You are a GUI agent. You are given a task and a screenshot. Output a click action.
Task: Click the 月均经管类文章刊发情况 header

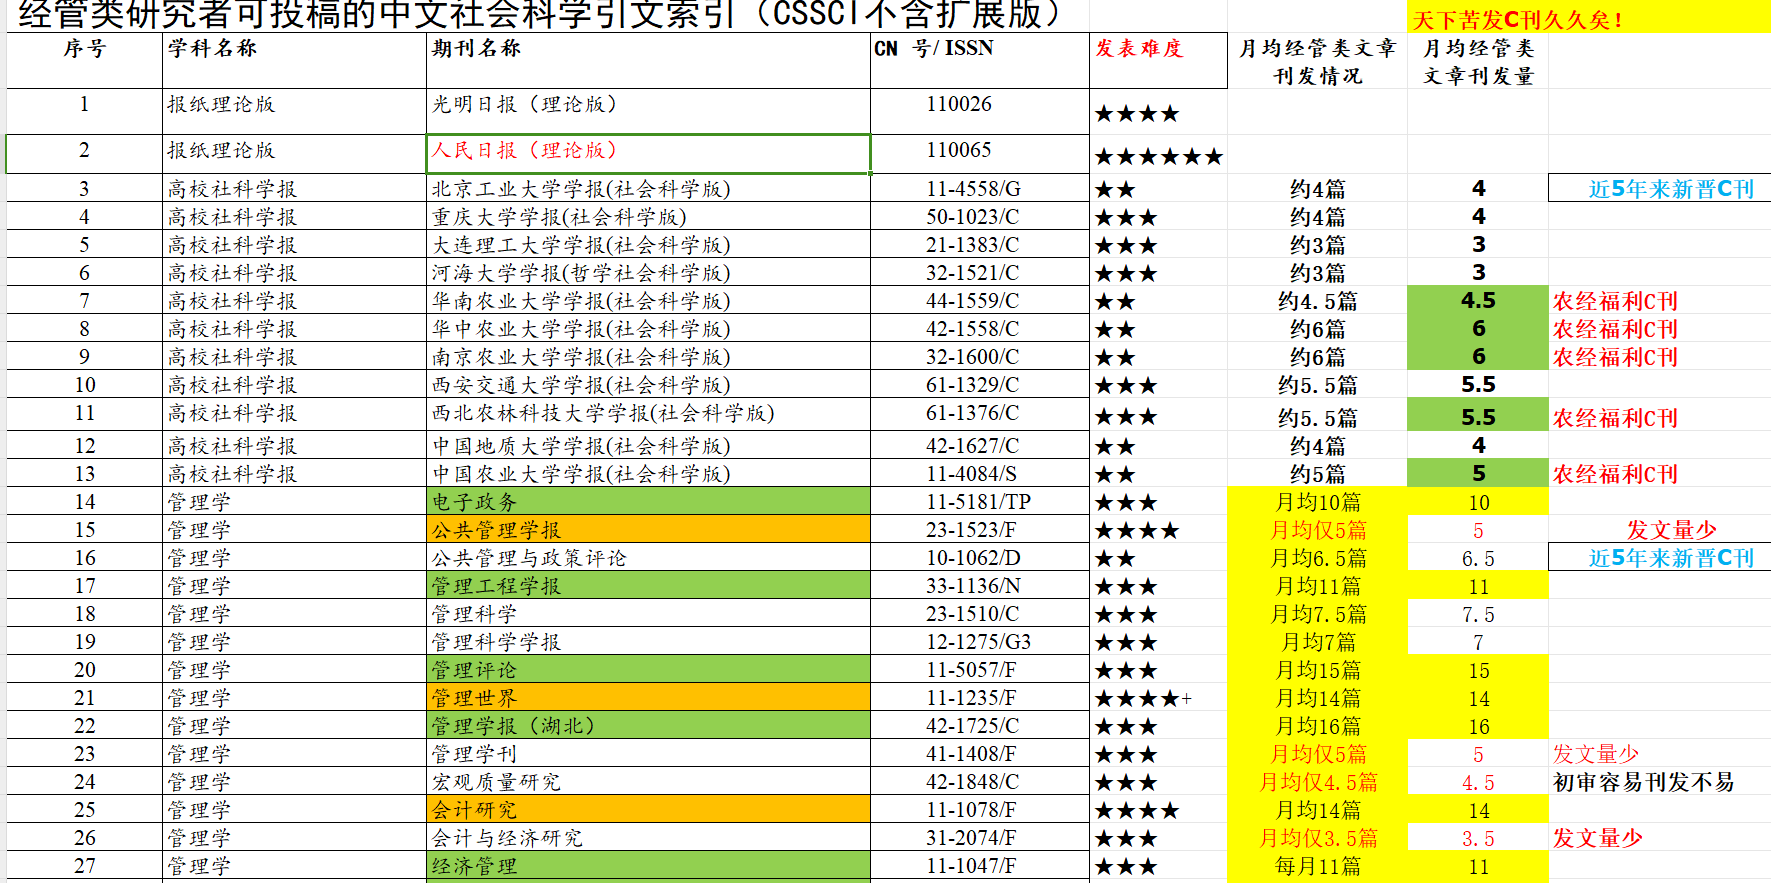click(x=1318, y=62)
